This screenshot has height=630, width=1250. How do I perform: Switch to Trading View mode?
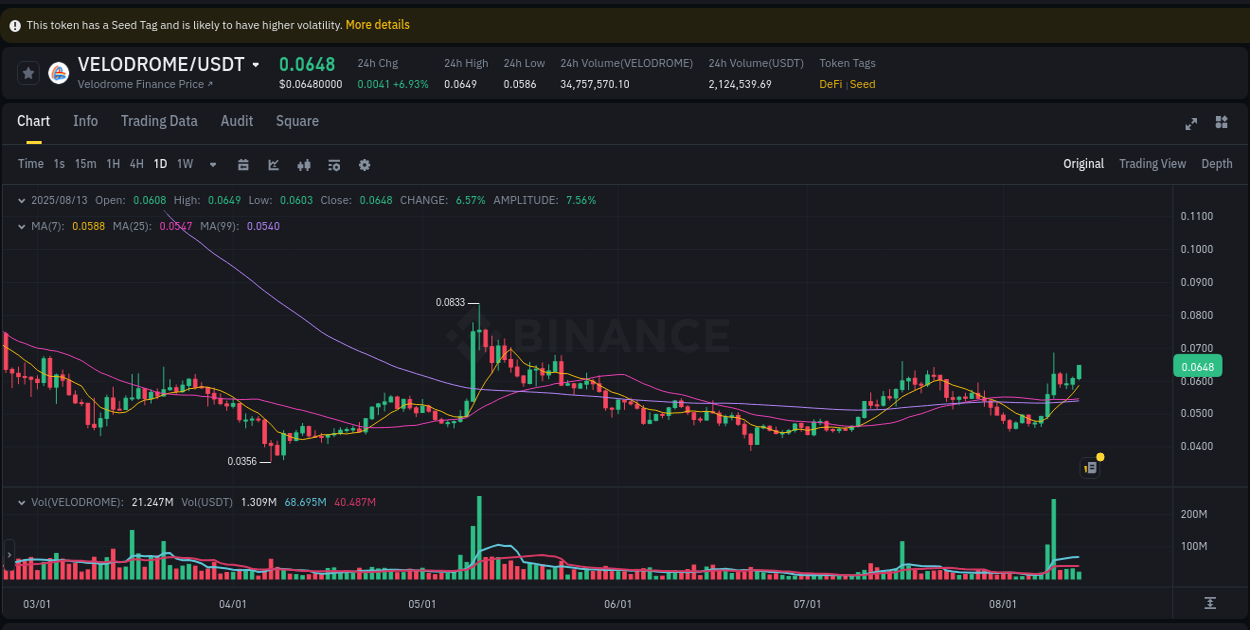[x=1152, y=163]
